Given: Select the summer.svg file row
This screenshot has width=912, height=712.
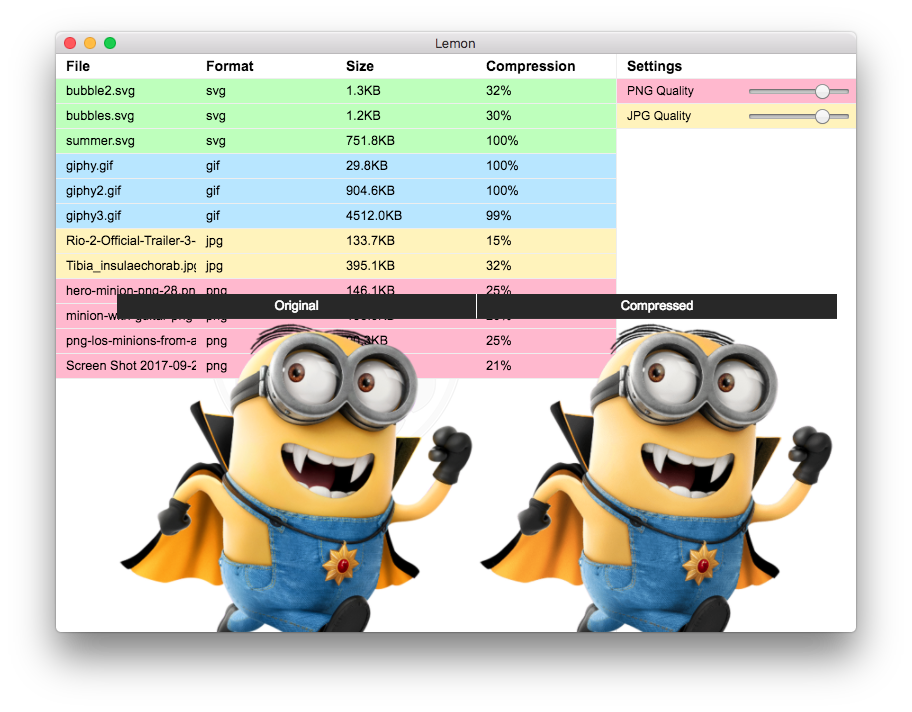Looking at the screenshot, I should (336, 141).
